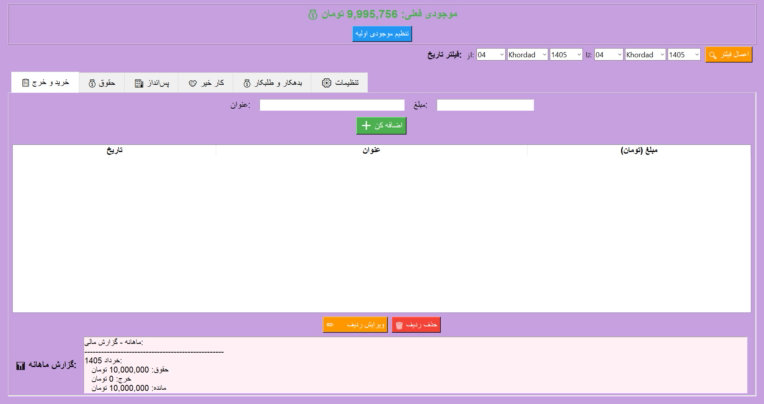Click the calendar icon beside گزارش ماهانه label
764x404 pixels.
tap(20, 366)
